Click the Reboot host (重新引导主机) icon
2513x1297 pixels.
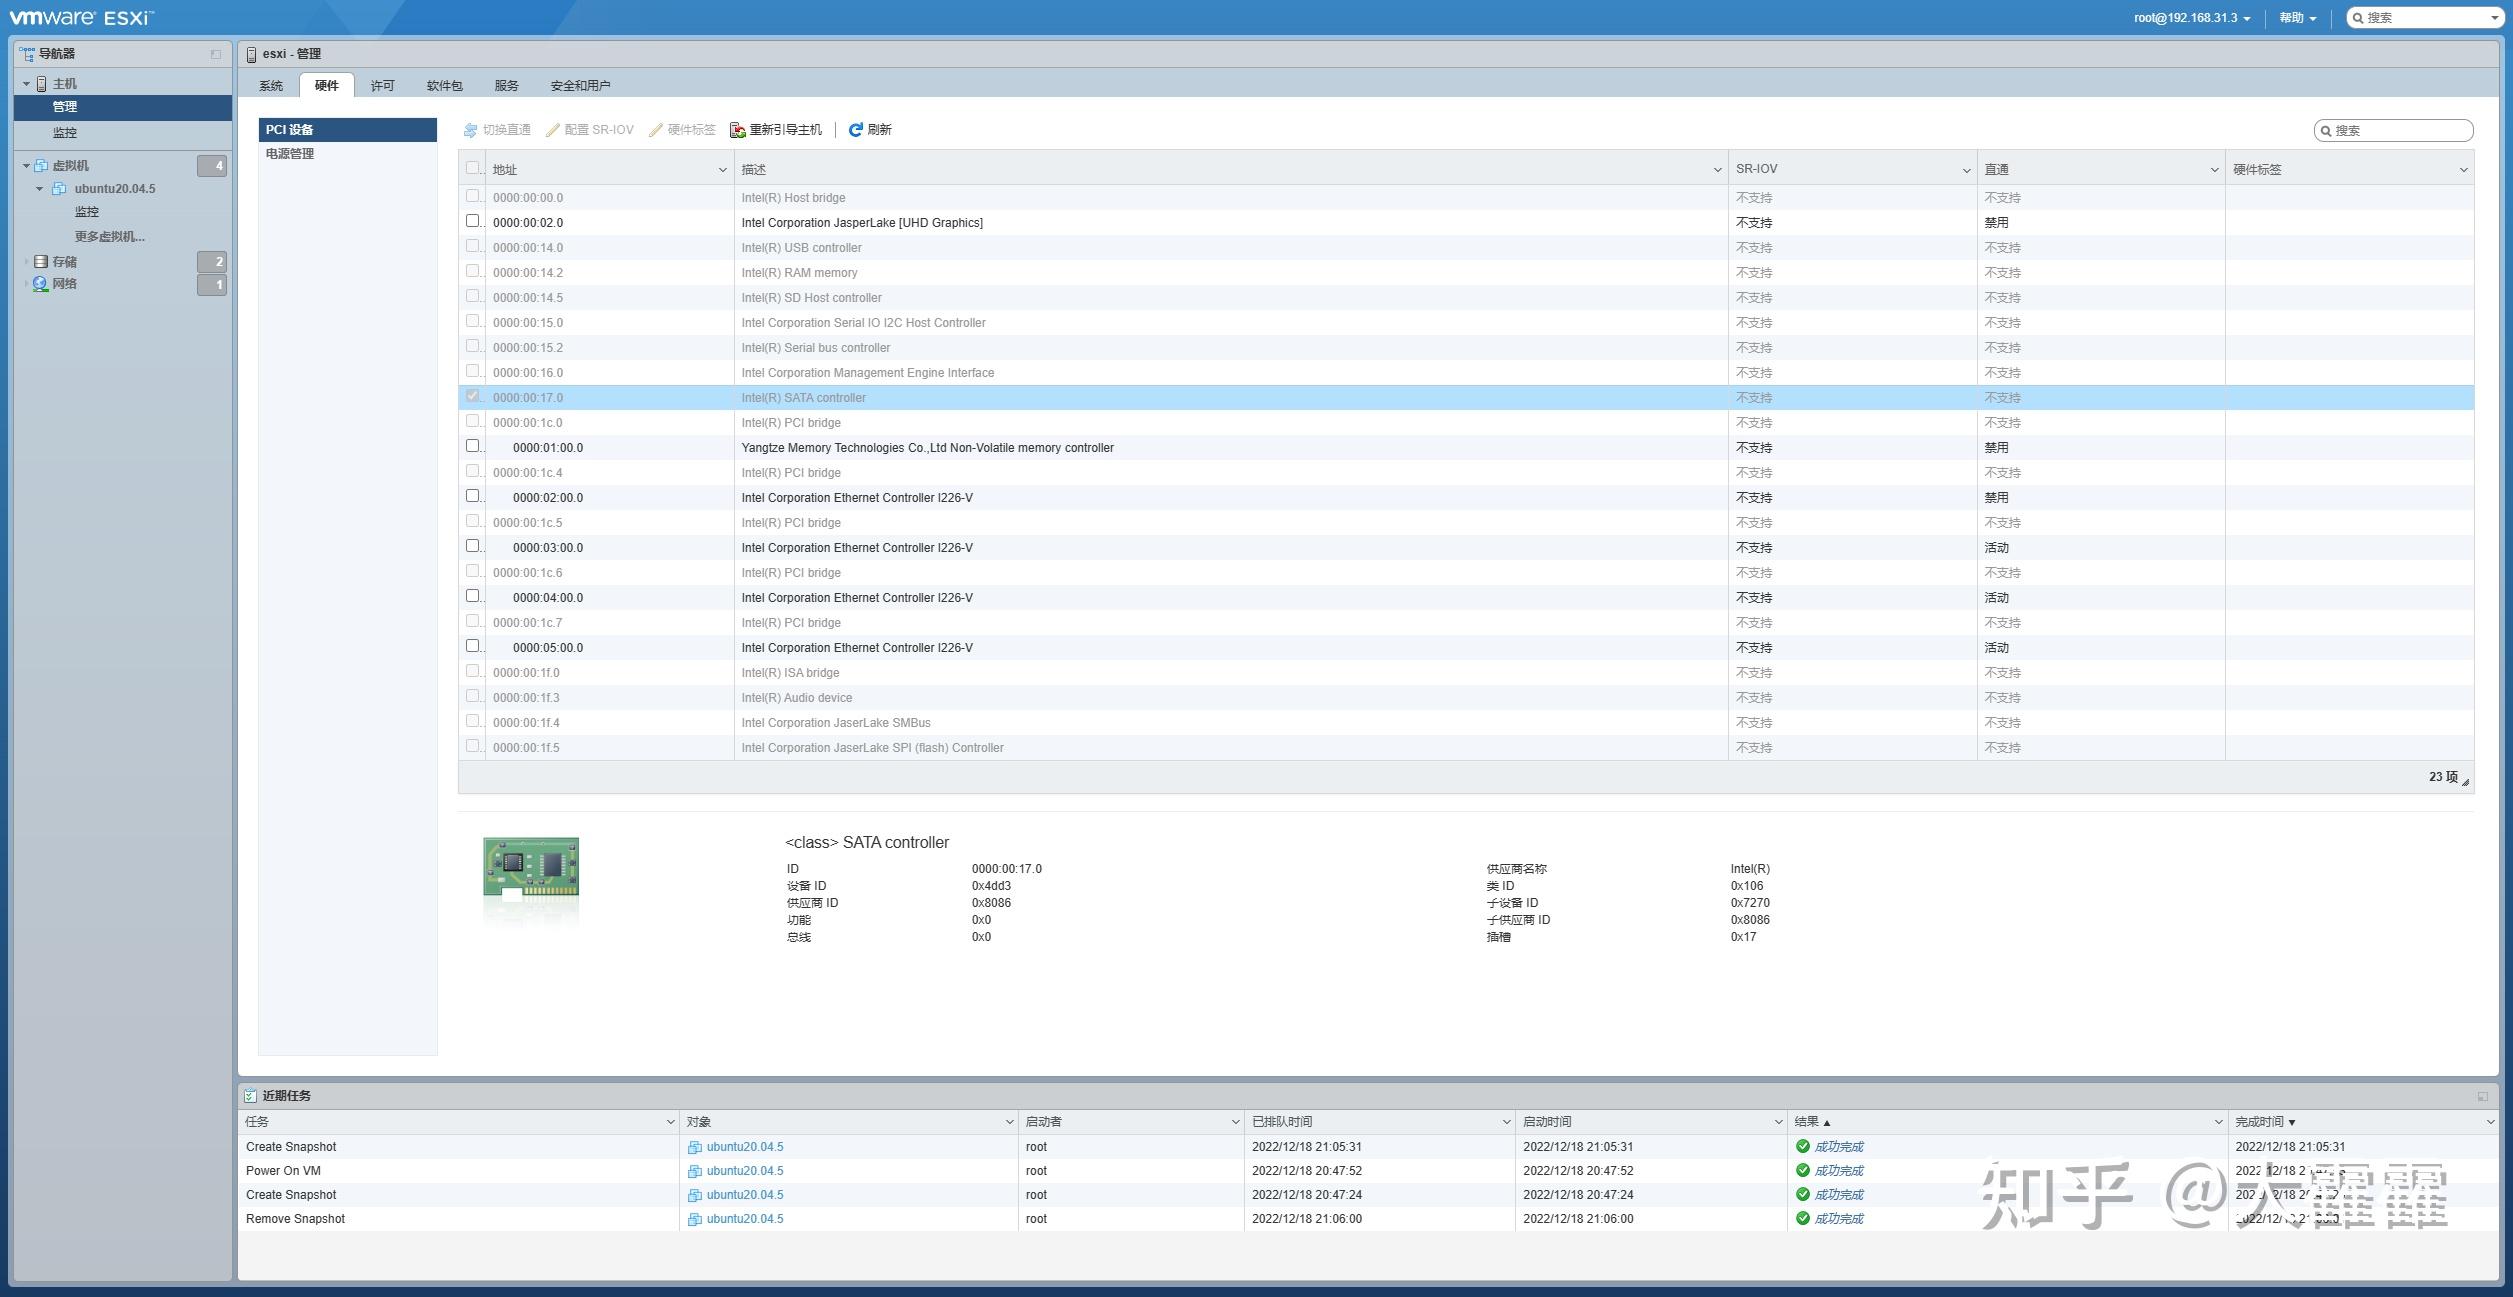(738, 130)
